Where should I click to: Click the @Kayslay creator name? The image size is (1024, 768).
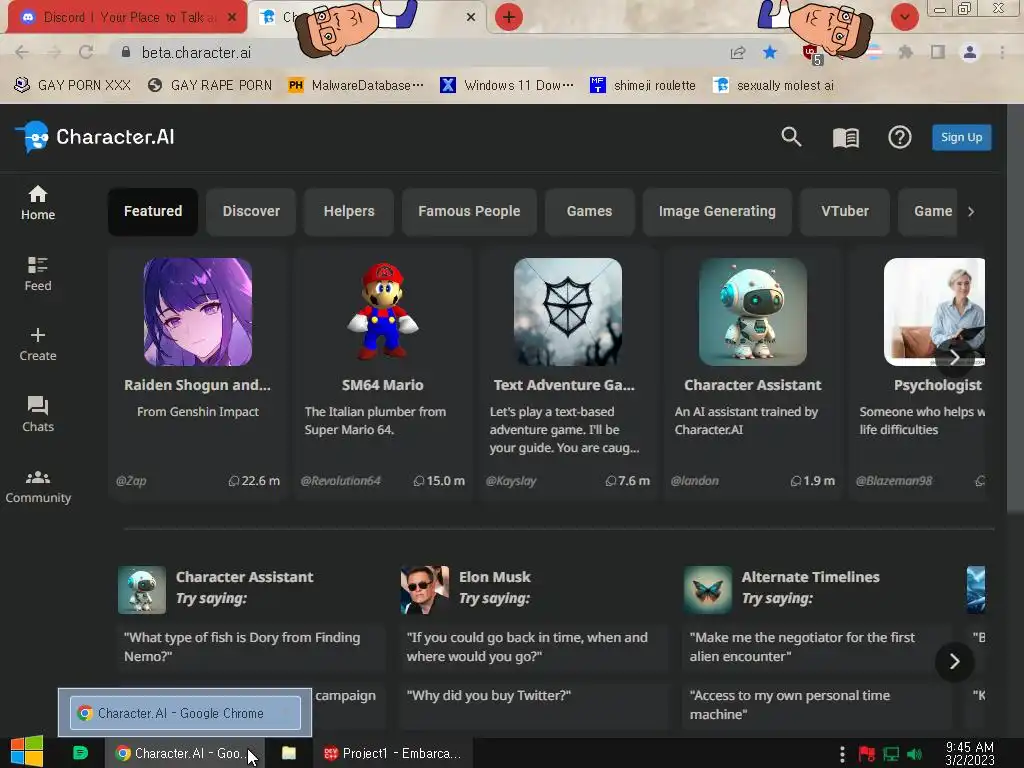click(x=511, y=481)
